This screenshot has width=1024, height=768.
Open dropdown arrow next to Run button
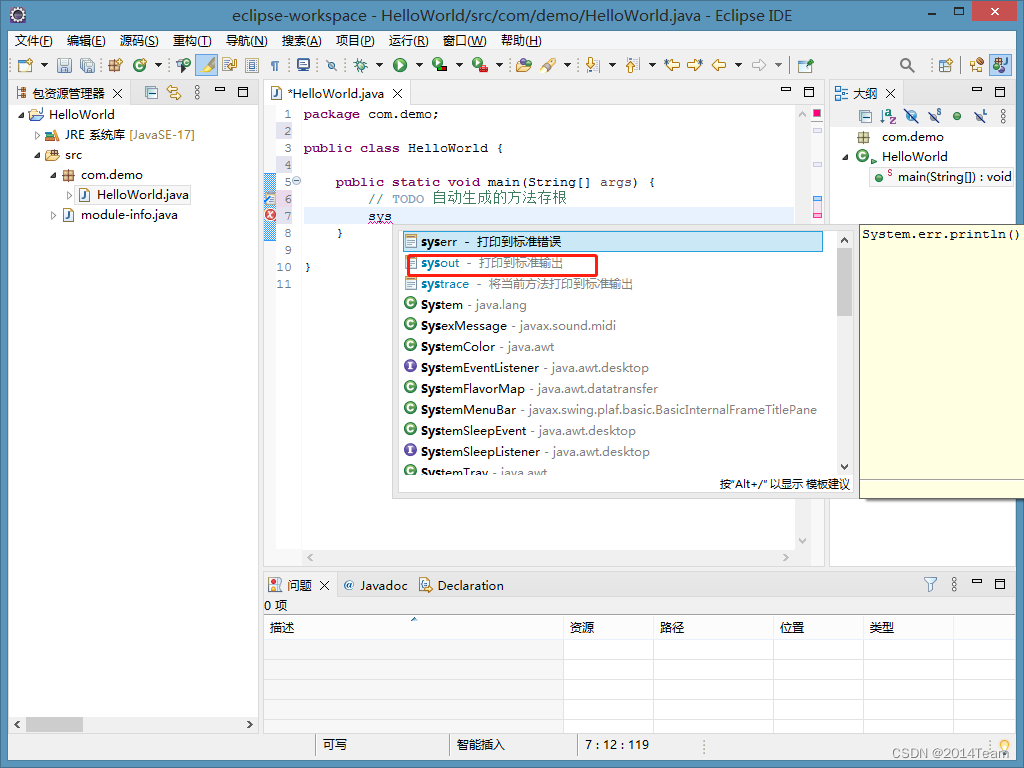[x=418, y=65]
